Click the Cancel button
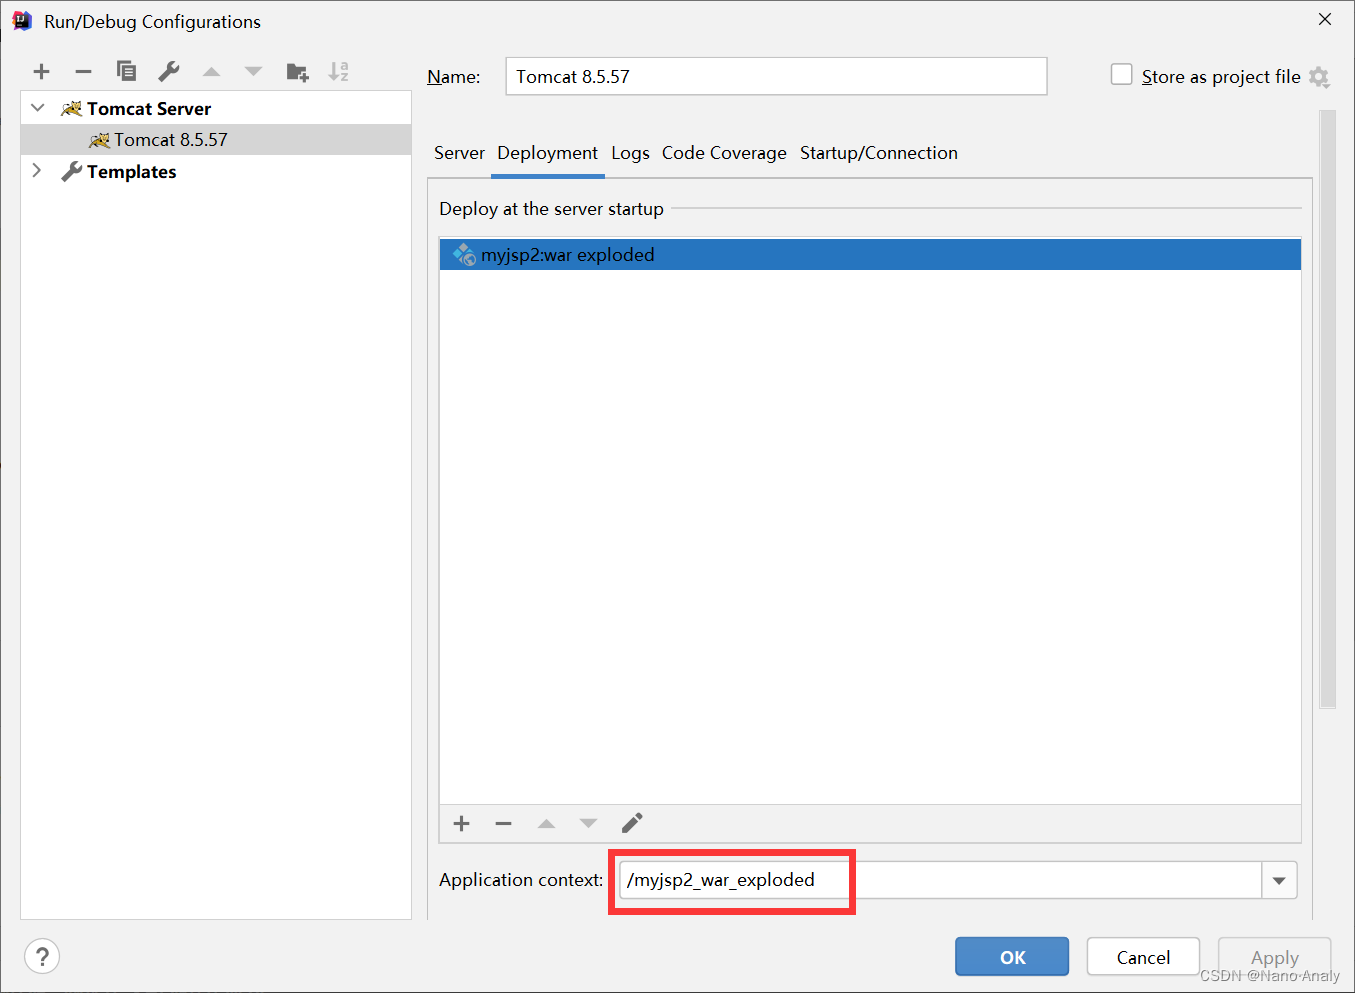Viewport: 1355px width, 993px height. (1143, 957)
